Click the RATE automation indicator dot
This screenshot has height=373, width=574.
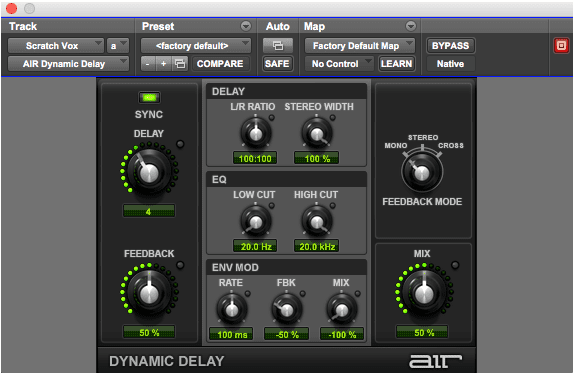(x=248, y=294)
